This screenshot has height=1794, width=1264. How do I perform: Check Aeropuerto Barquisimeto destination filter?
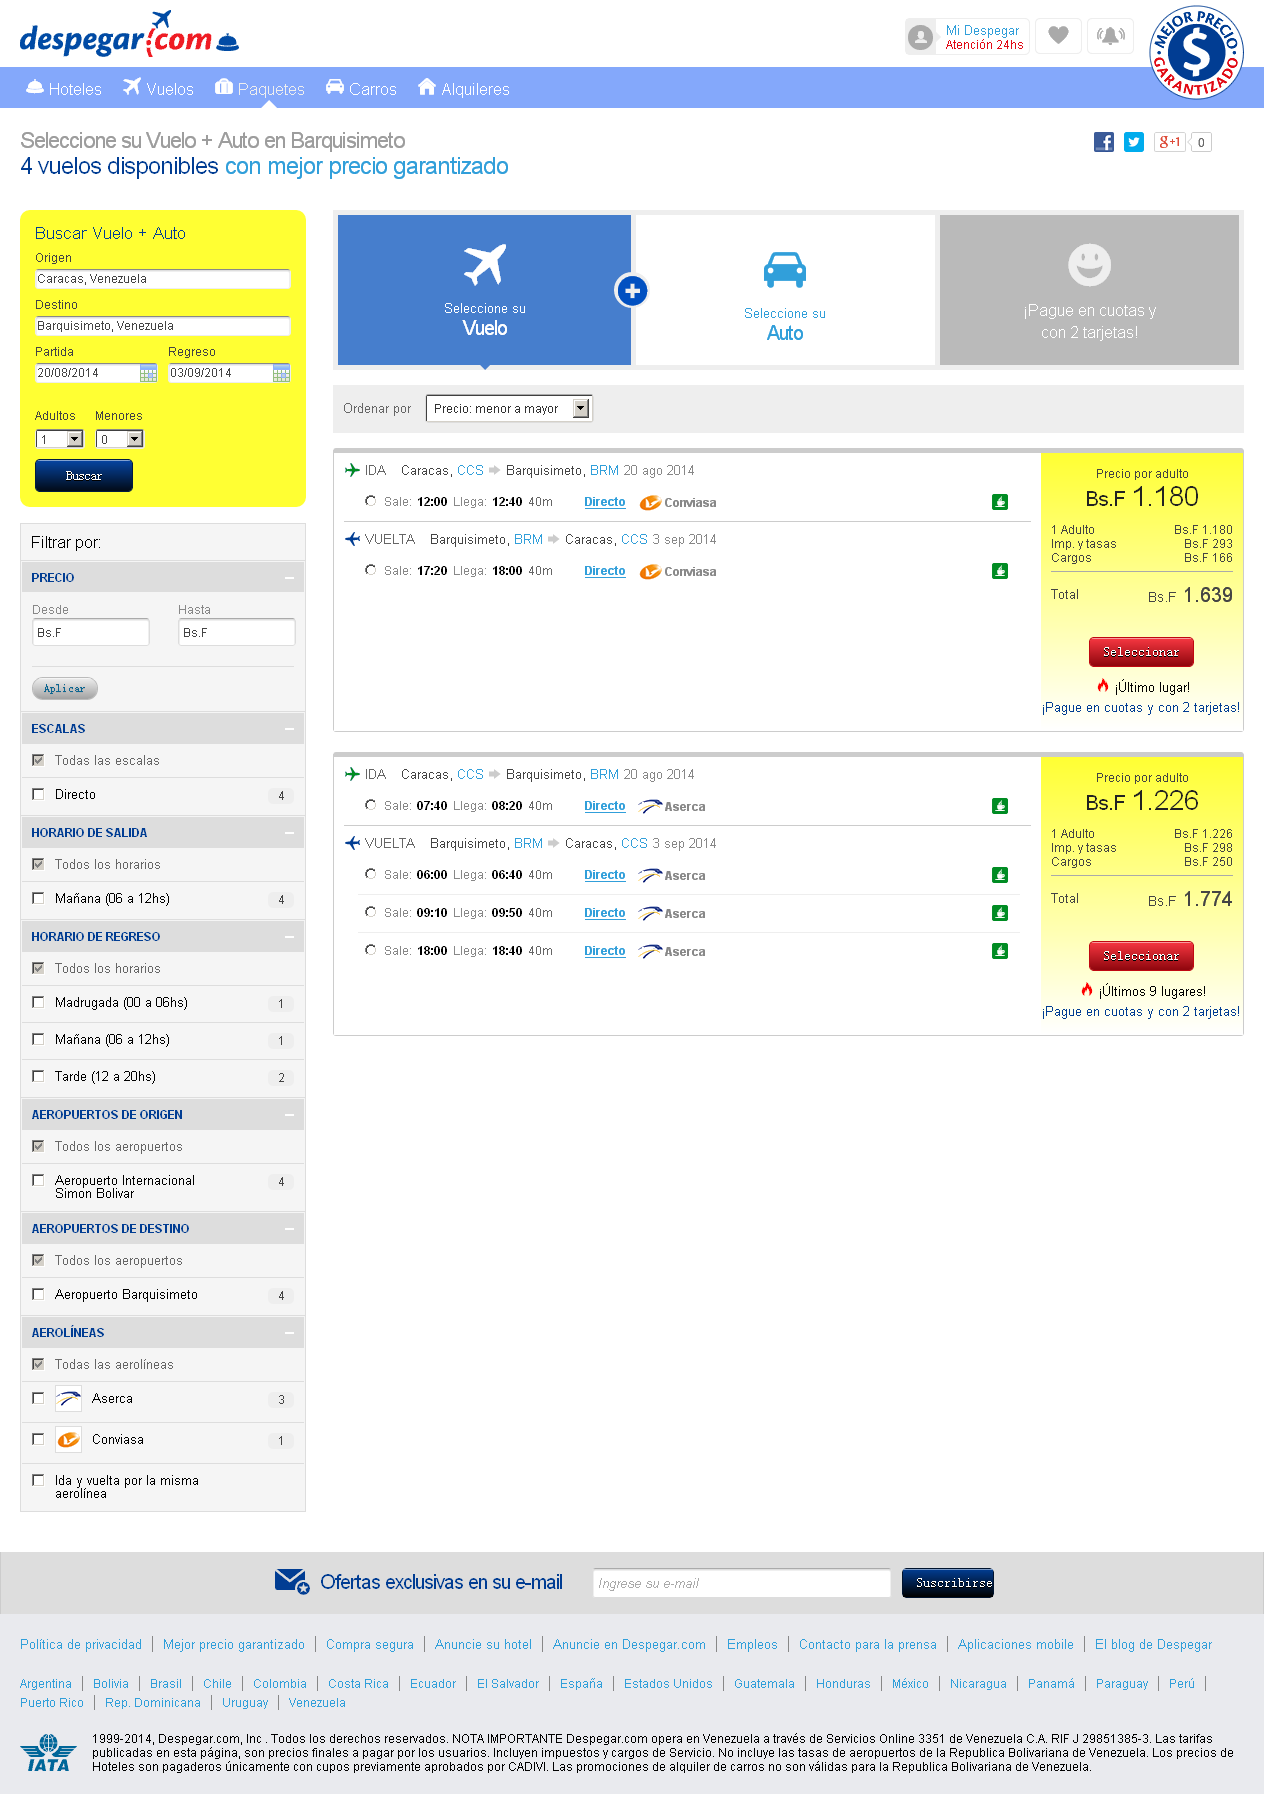[38, 1294]
